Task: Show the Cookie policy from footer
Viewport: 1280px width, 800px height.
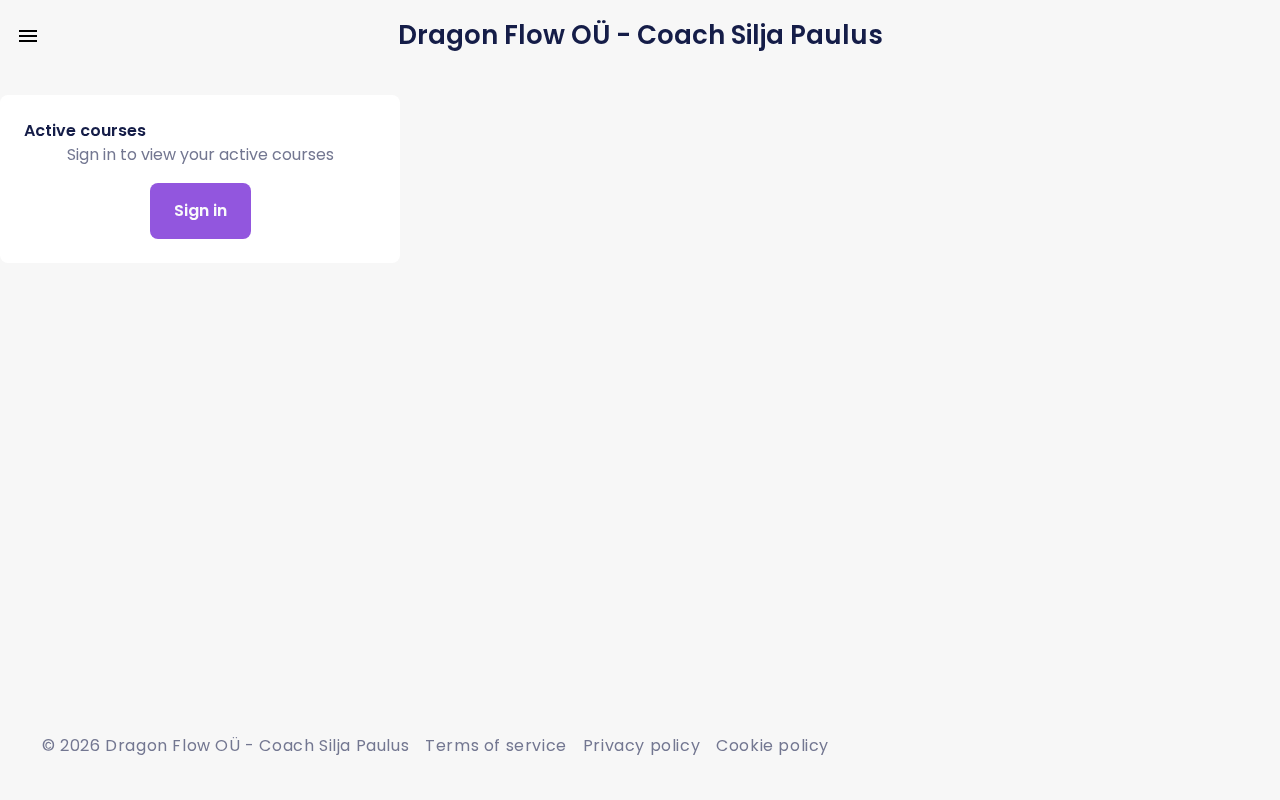Action: point(772,745)
